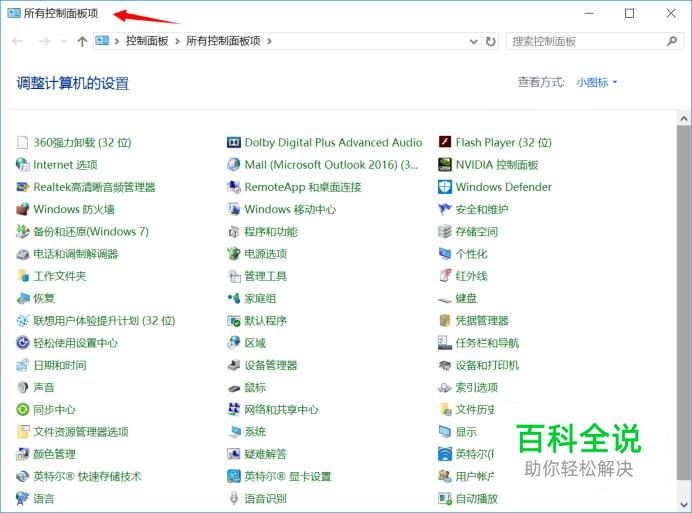This screenshot has height=513, width=692.
Task: Open the 声音 speaker icon
Action: tap(22, 387)
